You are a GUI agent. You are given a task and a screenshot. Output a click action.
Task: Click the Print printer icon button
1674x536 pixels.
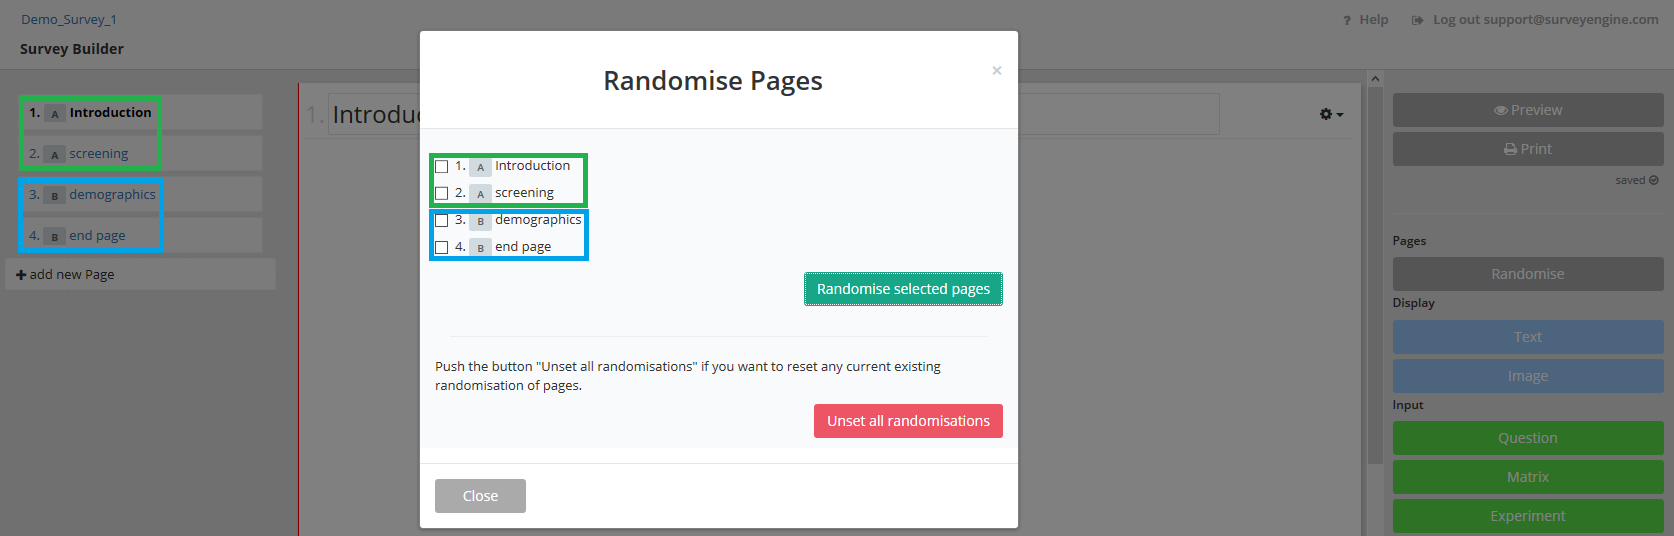[x=1528, y=149]
